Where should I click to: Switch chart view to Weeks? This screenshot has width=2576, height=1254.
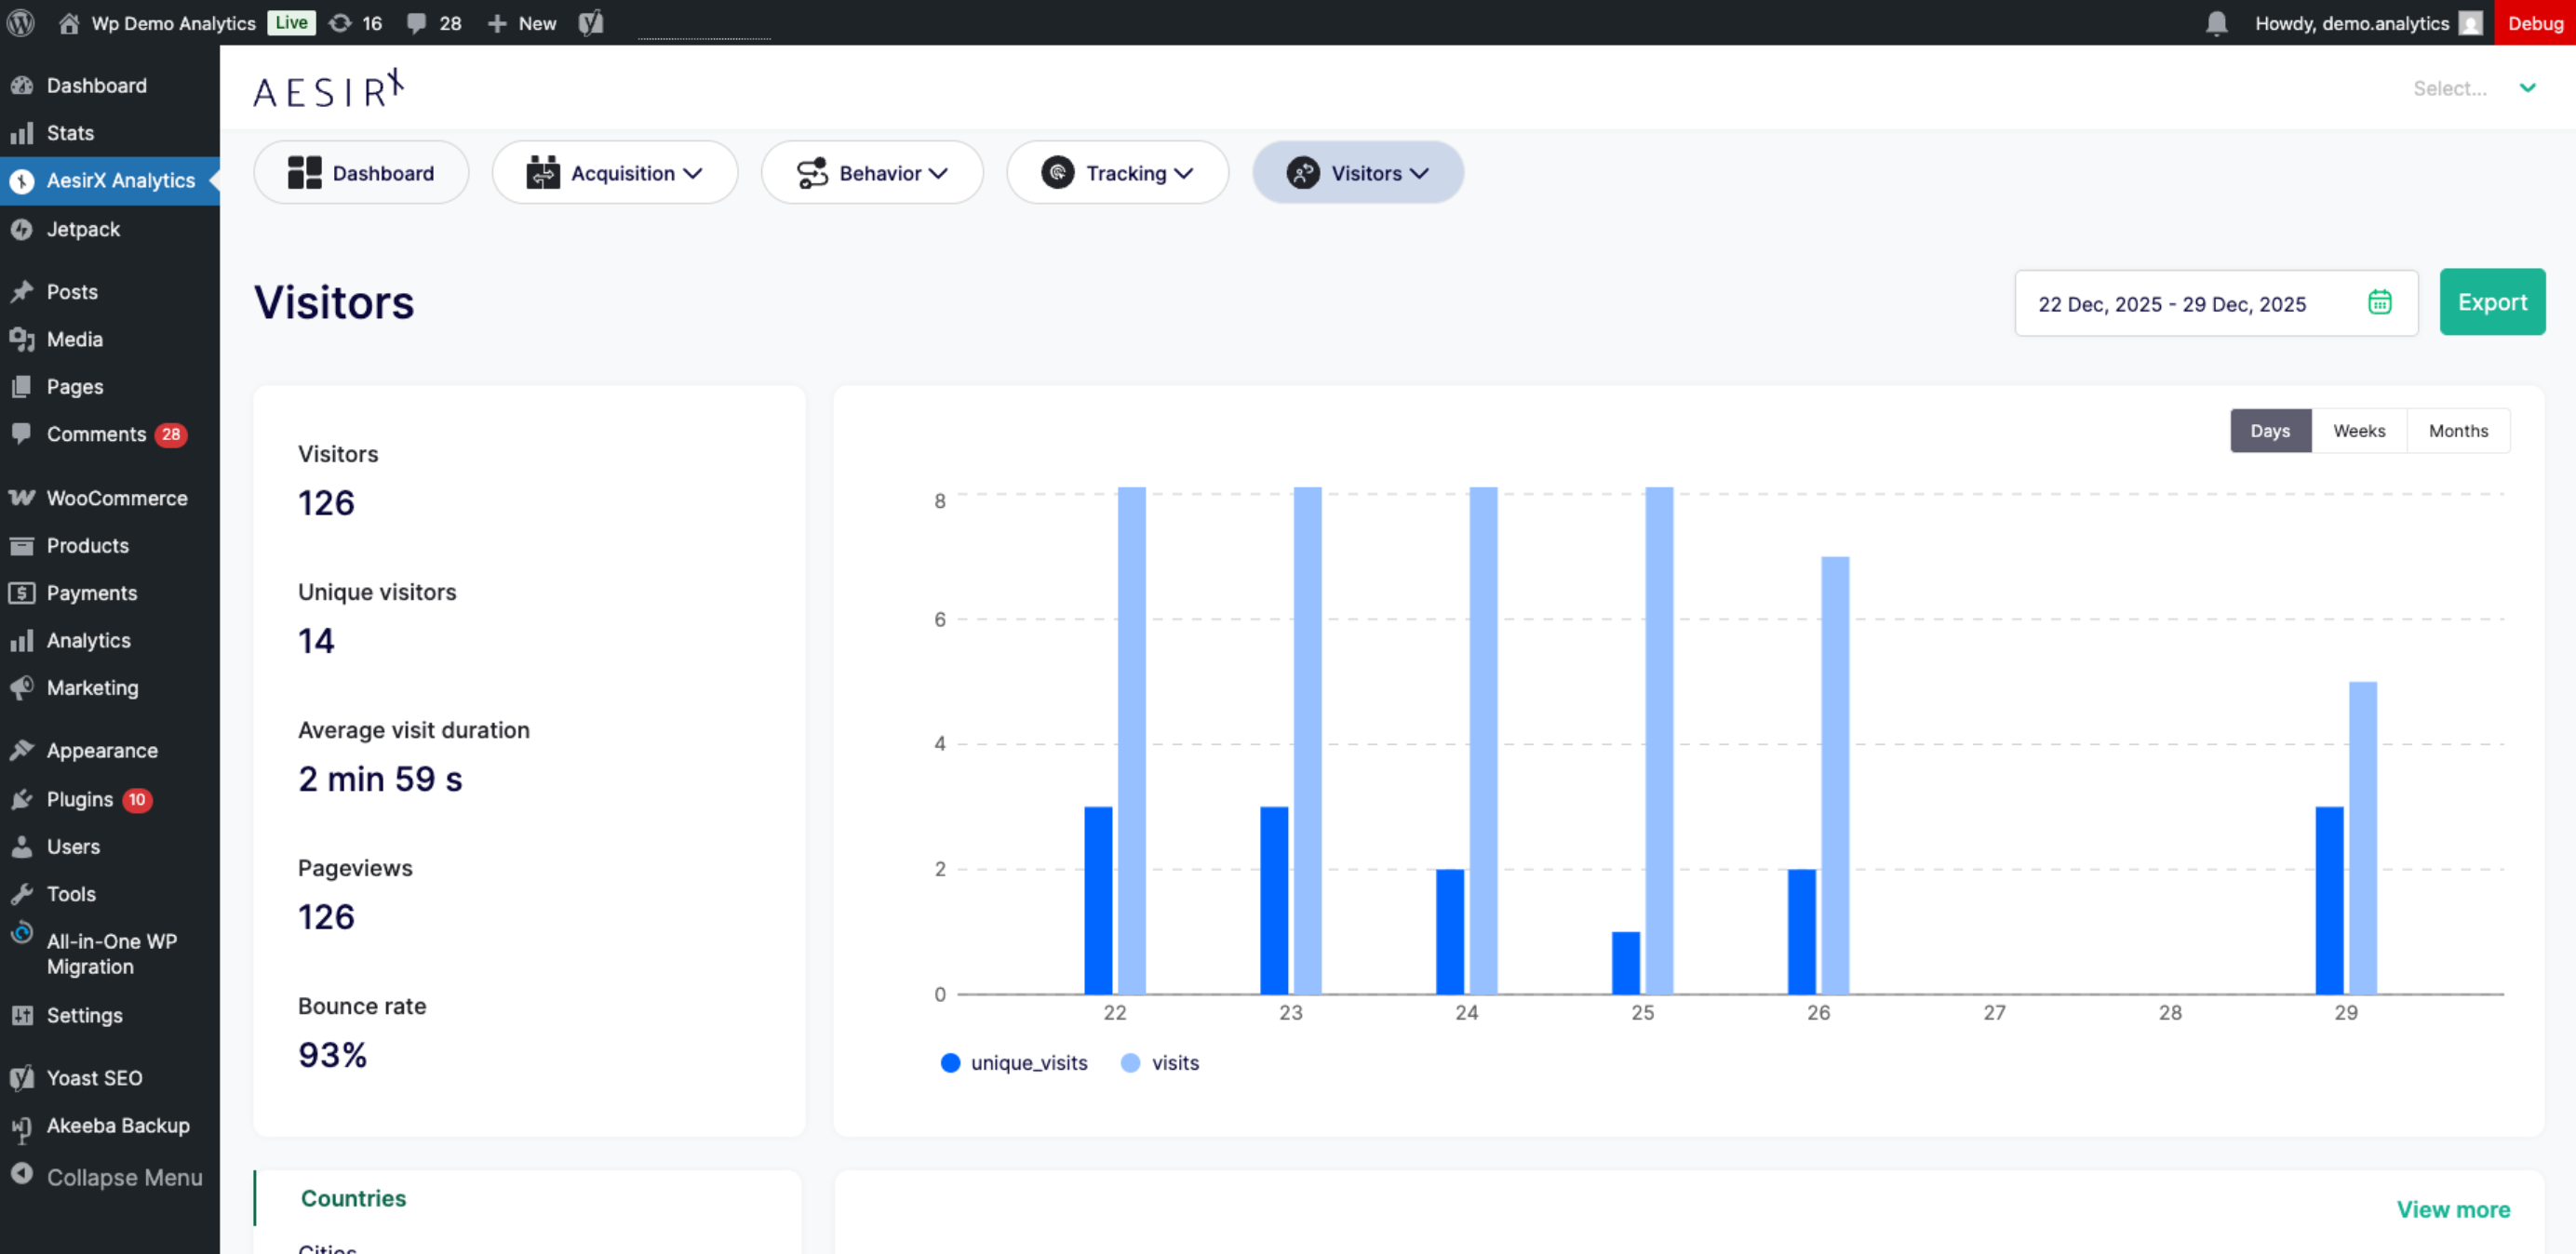(x=2358, y=431)
